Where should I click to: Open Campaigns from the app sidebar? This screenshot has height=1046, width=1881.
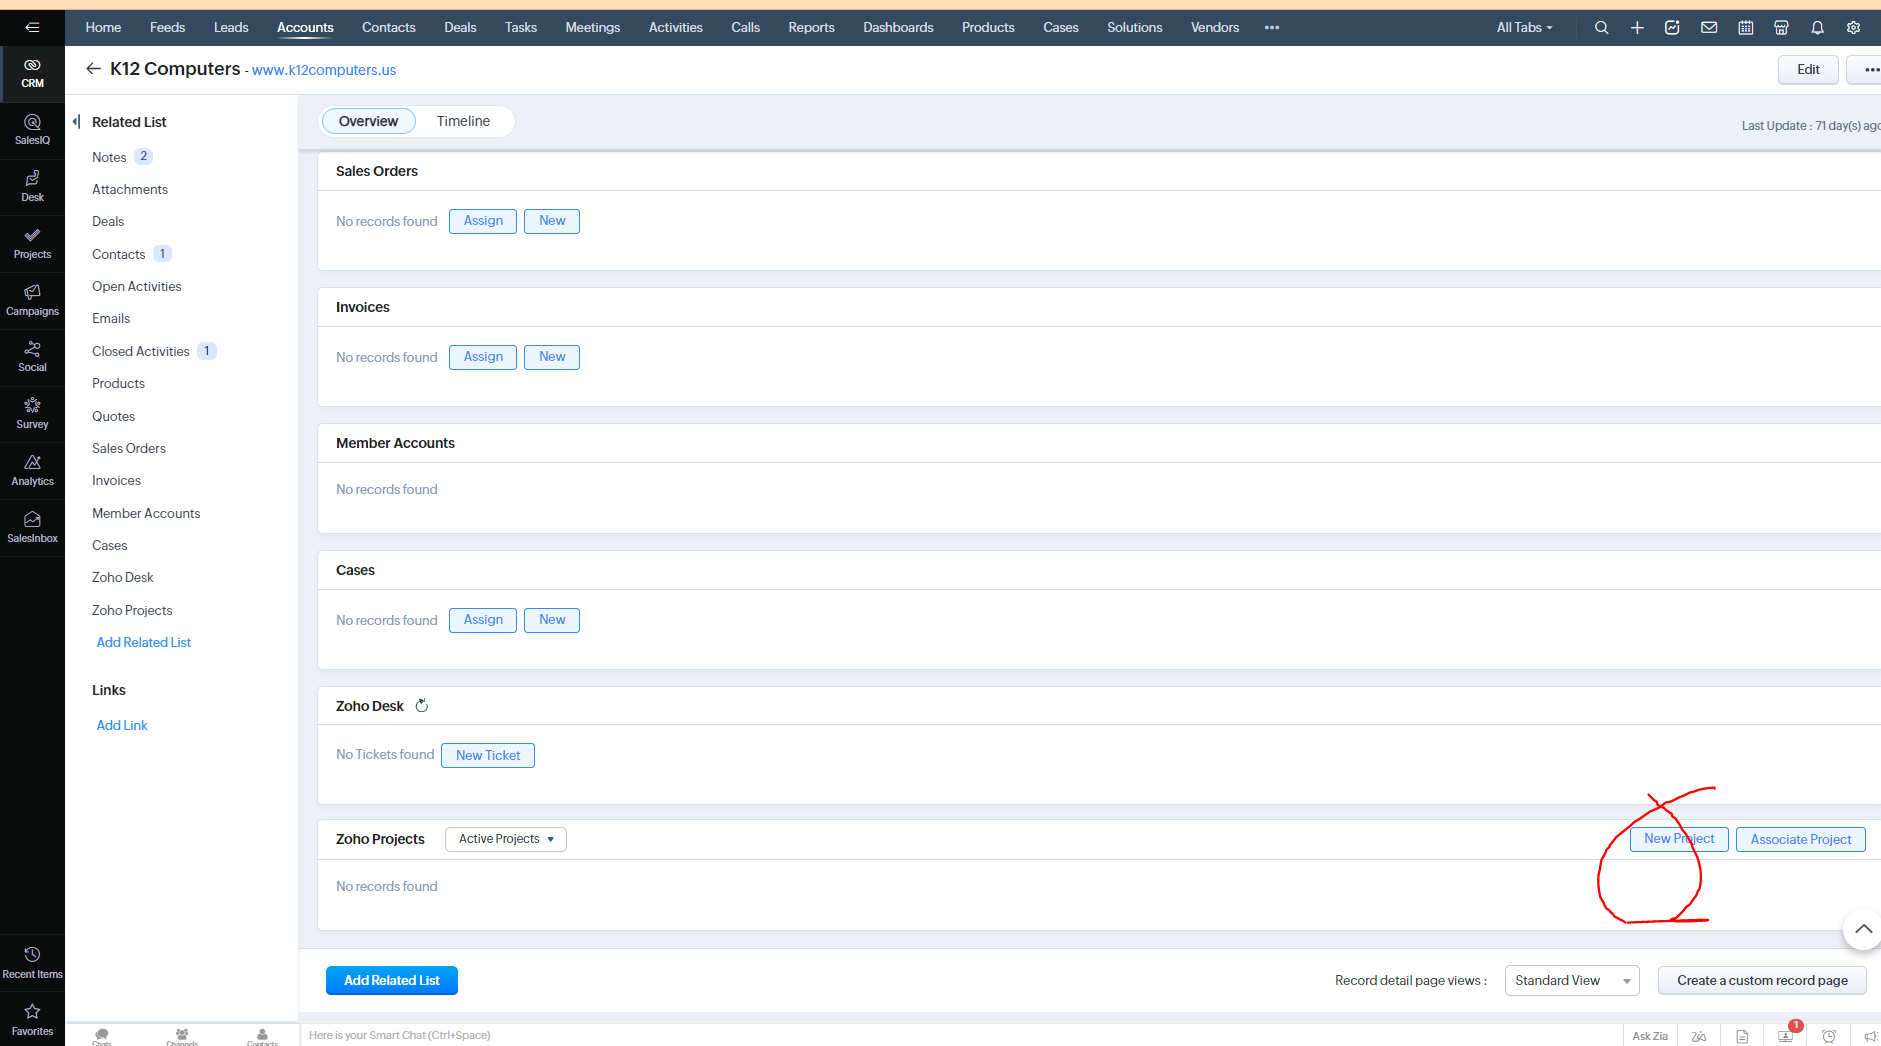click(x=32, y=301)
